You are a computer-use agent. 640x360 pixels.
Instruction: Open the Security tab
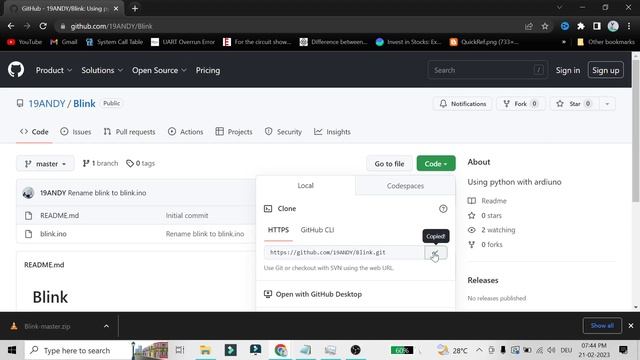283,131
